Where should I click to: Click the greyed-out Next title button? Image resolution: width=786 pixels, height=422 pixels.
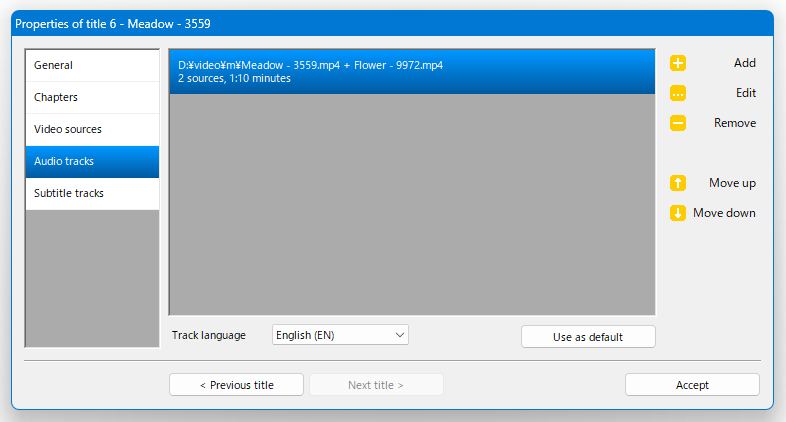[376, 385]
